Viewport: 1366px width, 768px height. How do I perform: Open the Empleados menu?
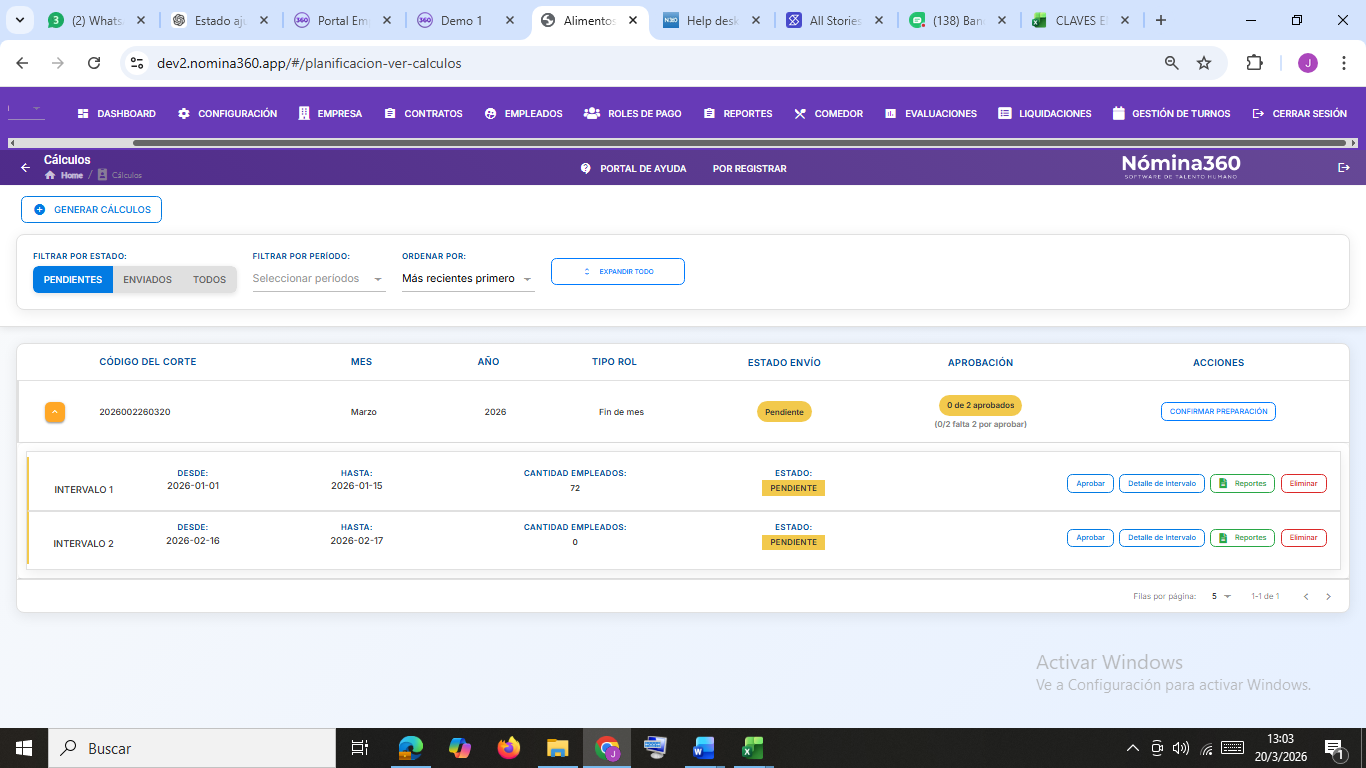point(523,114)
